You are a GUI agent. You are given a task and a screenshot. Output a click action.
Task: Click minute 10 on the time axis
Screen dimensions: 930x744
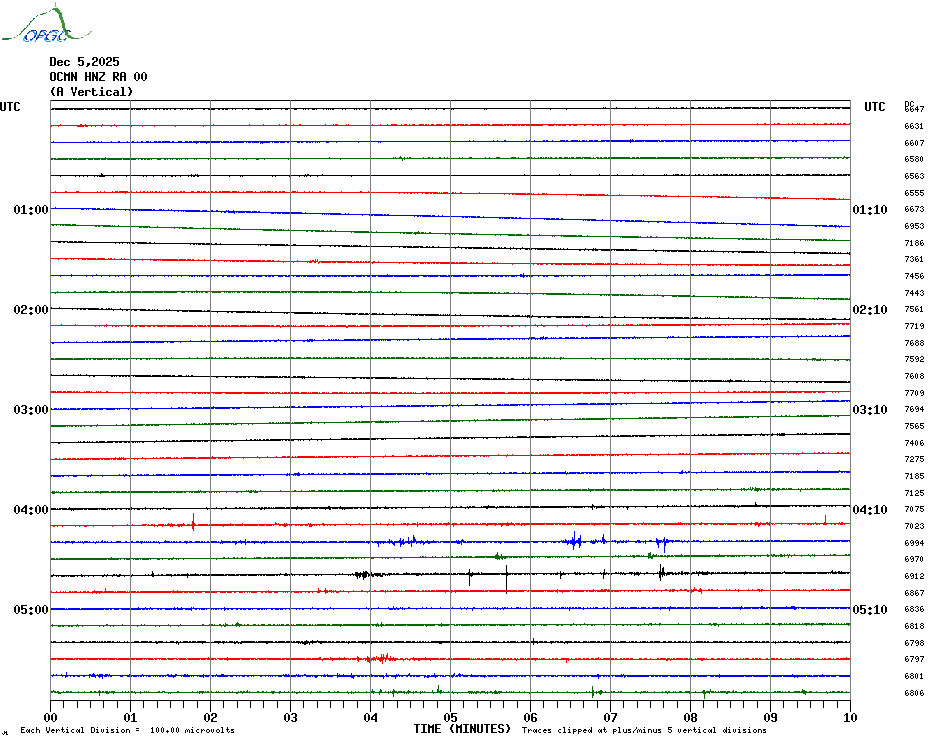point(849,717)
